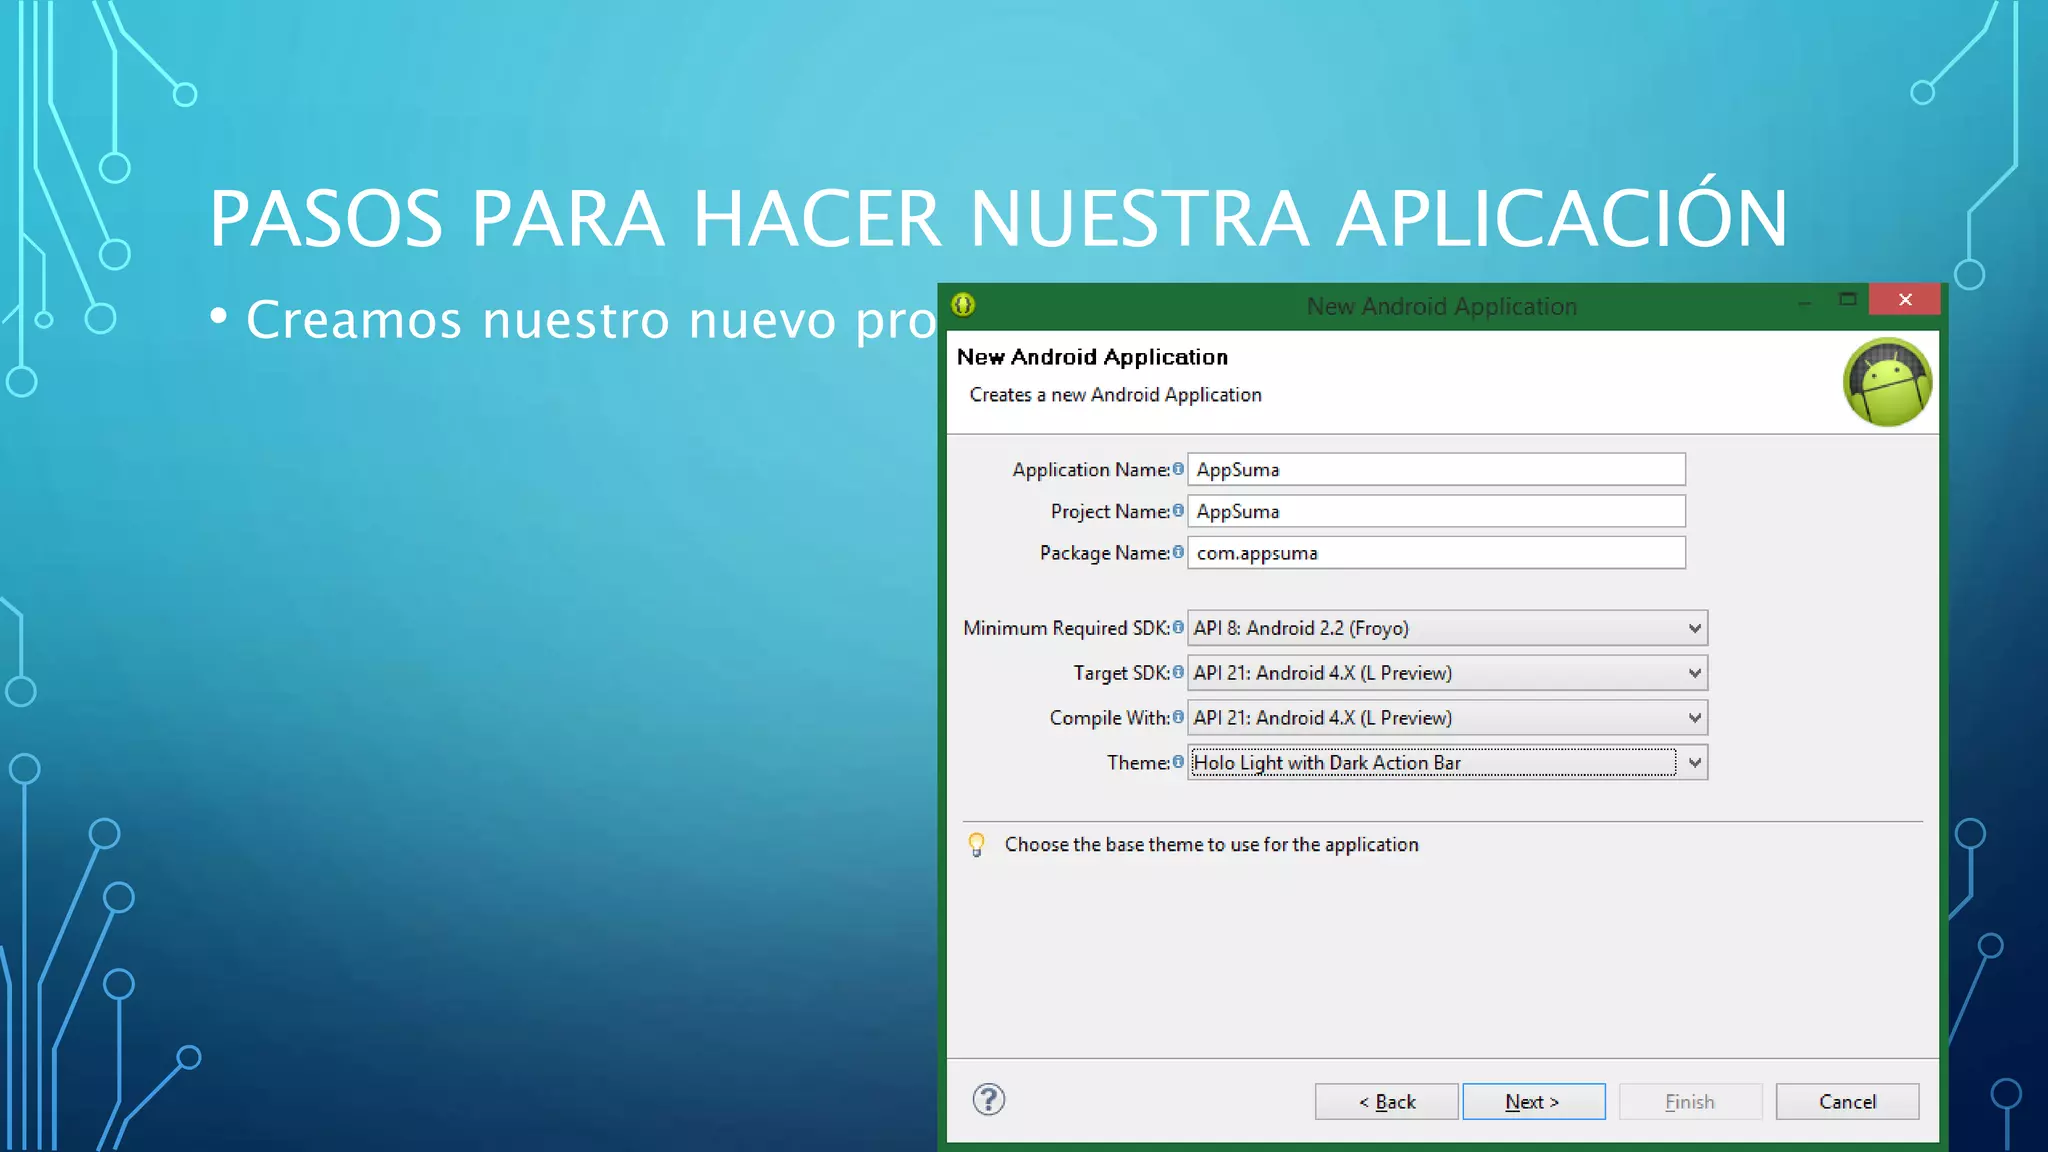Click the Project Name input field
Image resolution: width=2048 pixels, height=1152 pixels.
pos(1435,511)
